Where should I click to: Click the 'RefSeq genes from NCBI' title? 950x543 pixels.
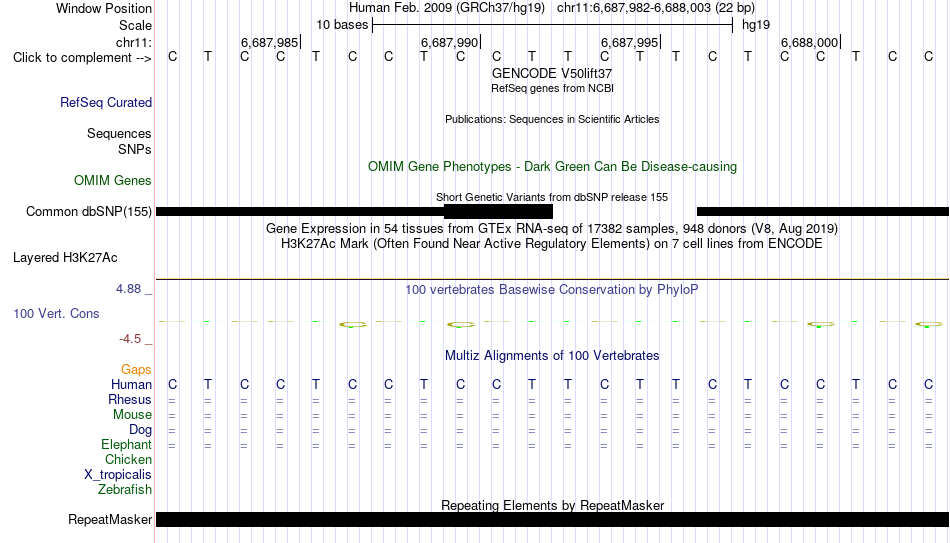[552, 88]
